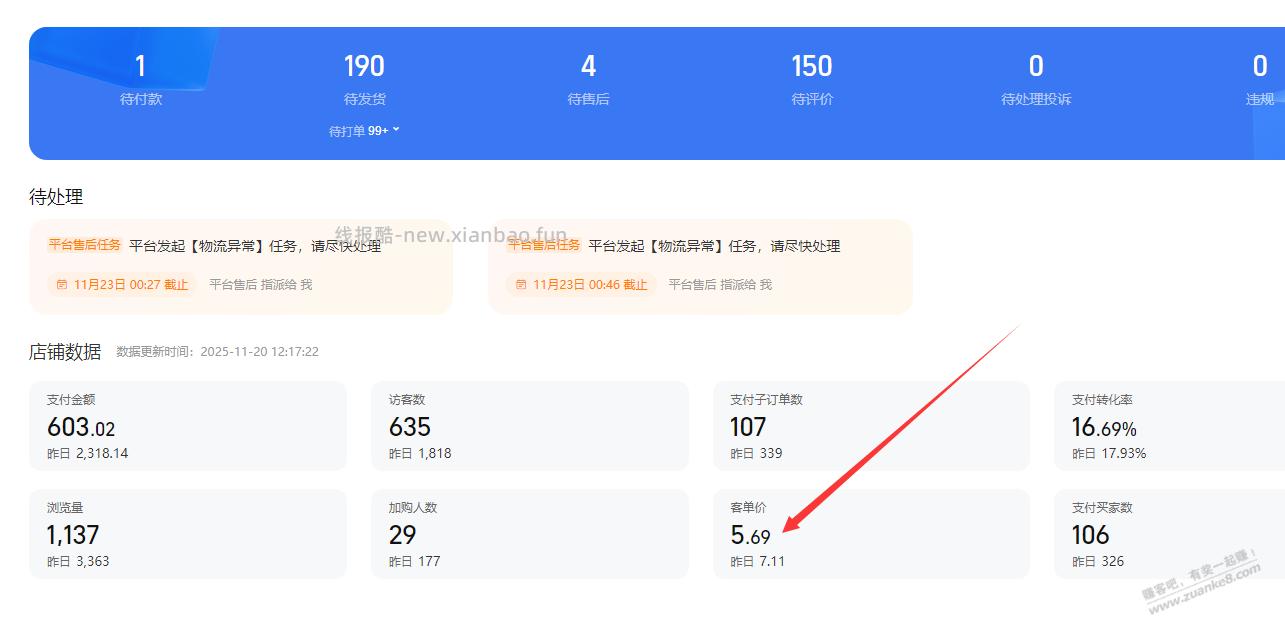The image size is (1285, 634).
Task: Click yesterday's value 昨日 339
Action: pyautogui.click(x=757, y=453)
